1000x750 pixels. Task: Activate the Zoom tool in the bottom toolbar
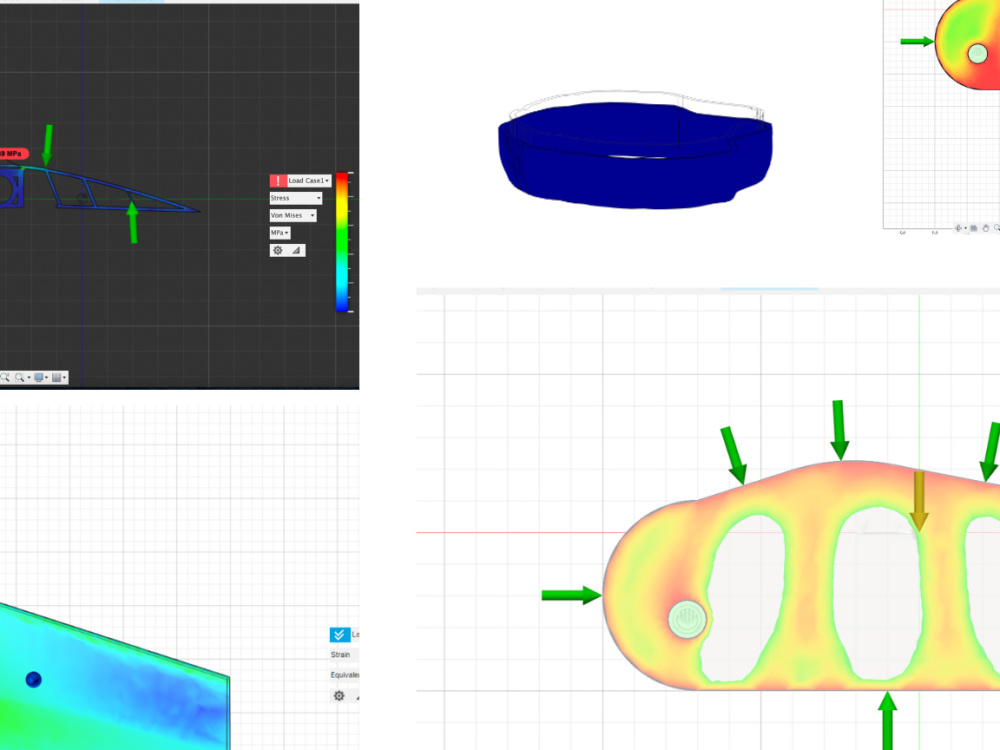(19, 377)
